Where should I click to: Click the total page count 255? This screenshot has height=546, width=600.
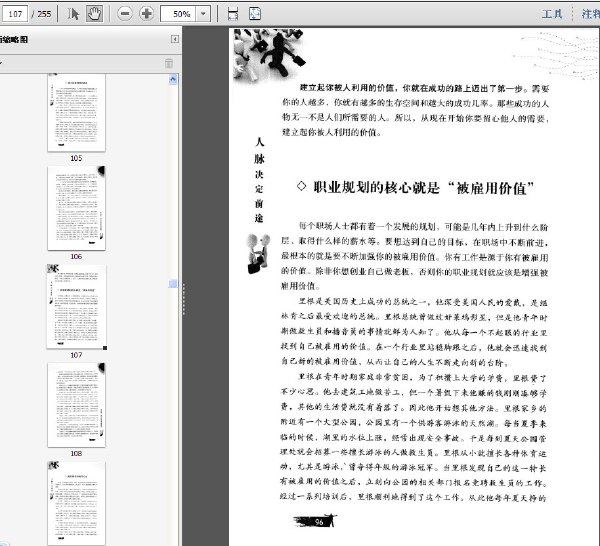pyautogui.click(x=44, y=14)
